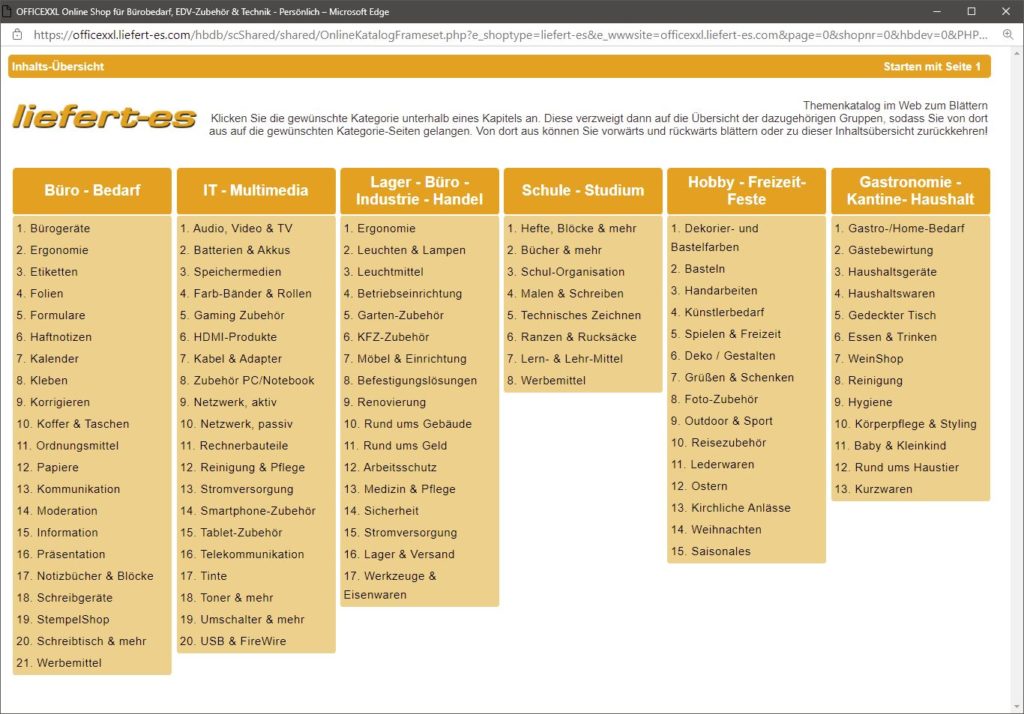
Task: Click 'Starten mit Seite 1' link
Action: coord(932,67)
